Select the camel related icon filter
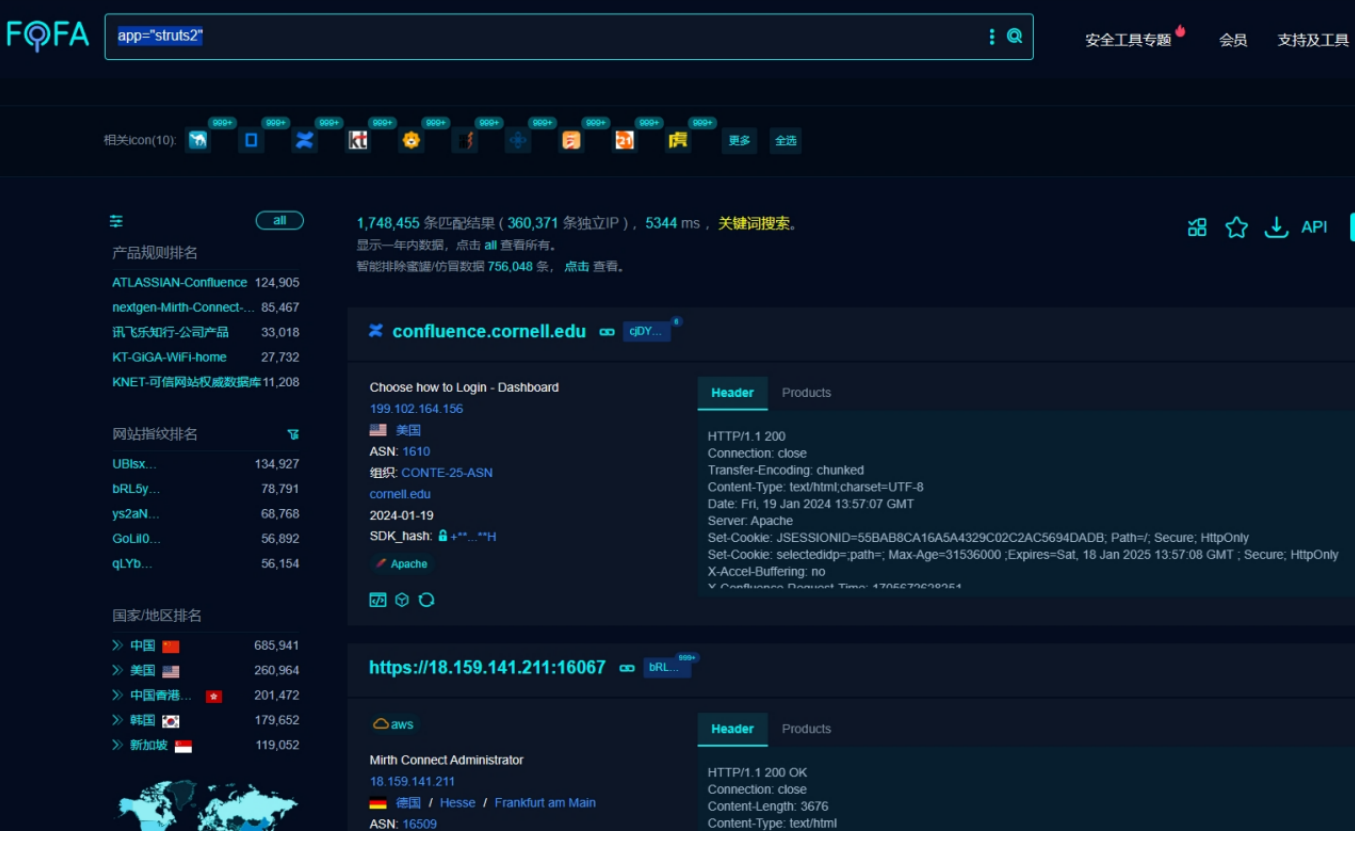Viewport: 1355px width, 842px height. [198, 140]
